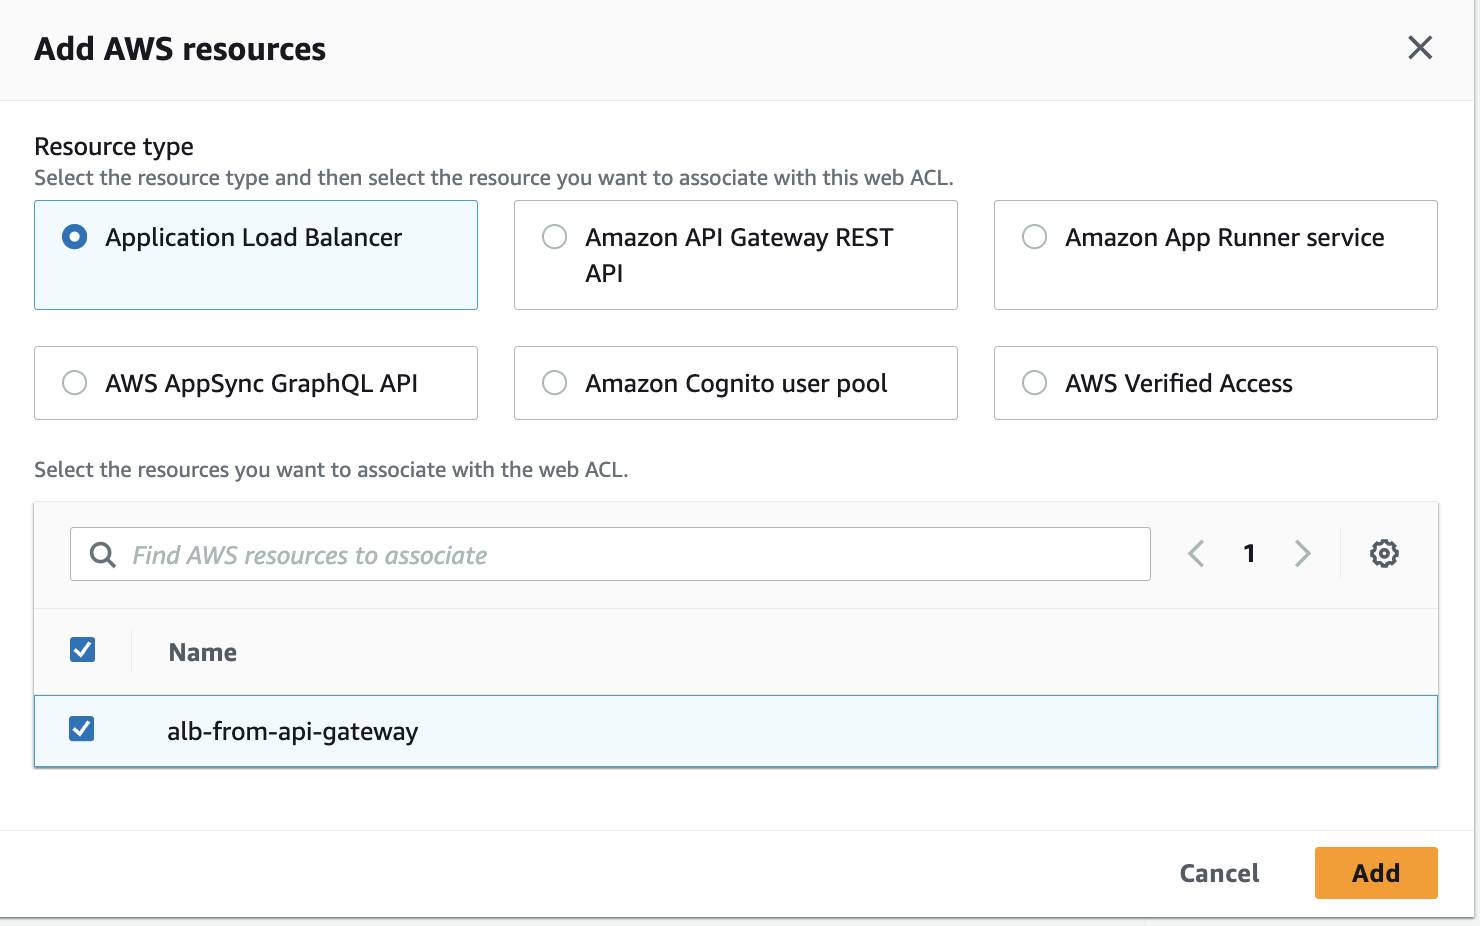Viewport: 1480px width, 926px height.
Task: Uncheck the select-all checkbox in table header
Action: (82, 650)
